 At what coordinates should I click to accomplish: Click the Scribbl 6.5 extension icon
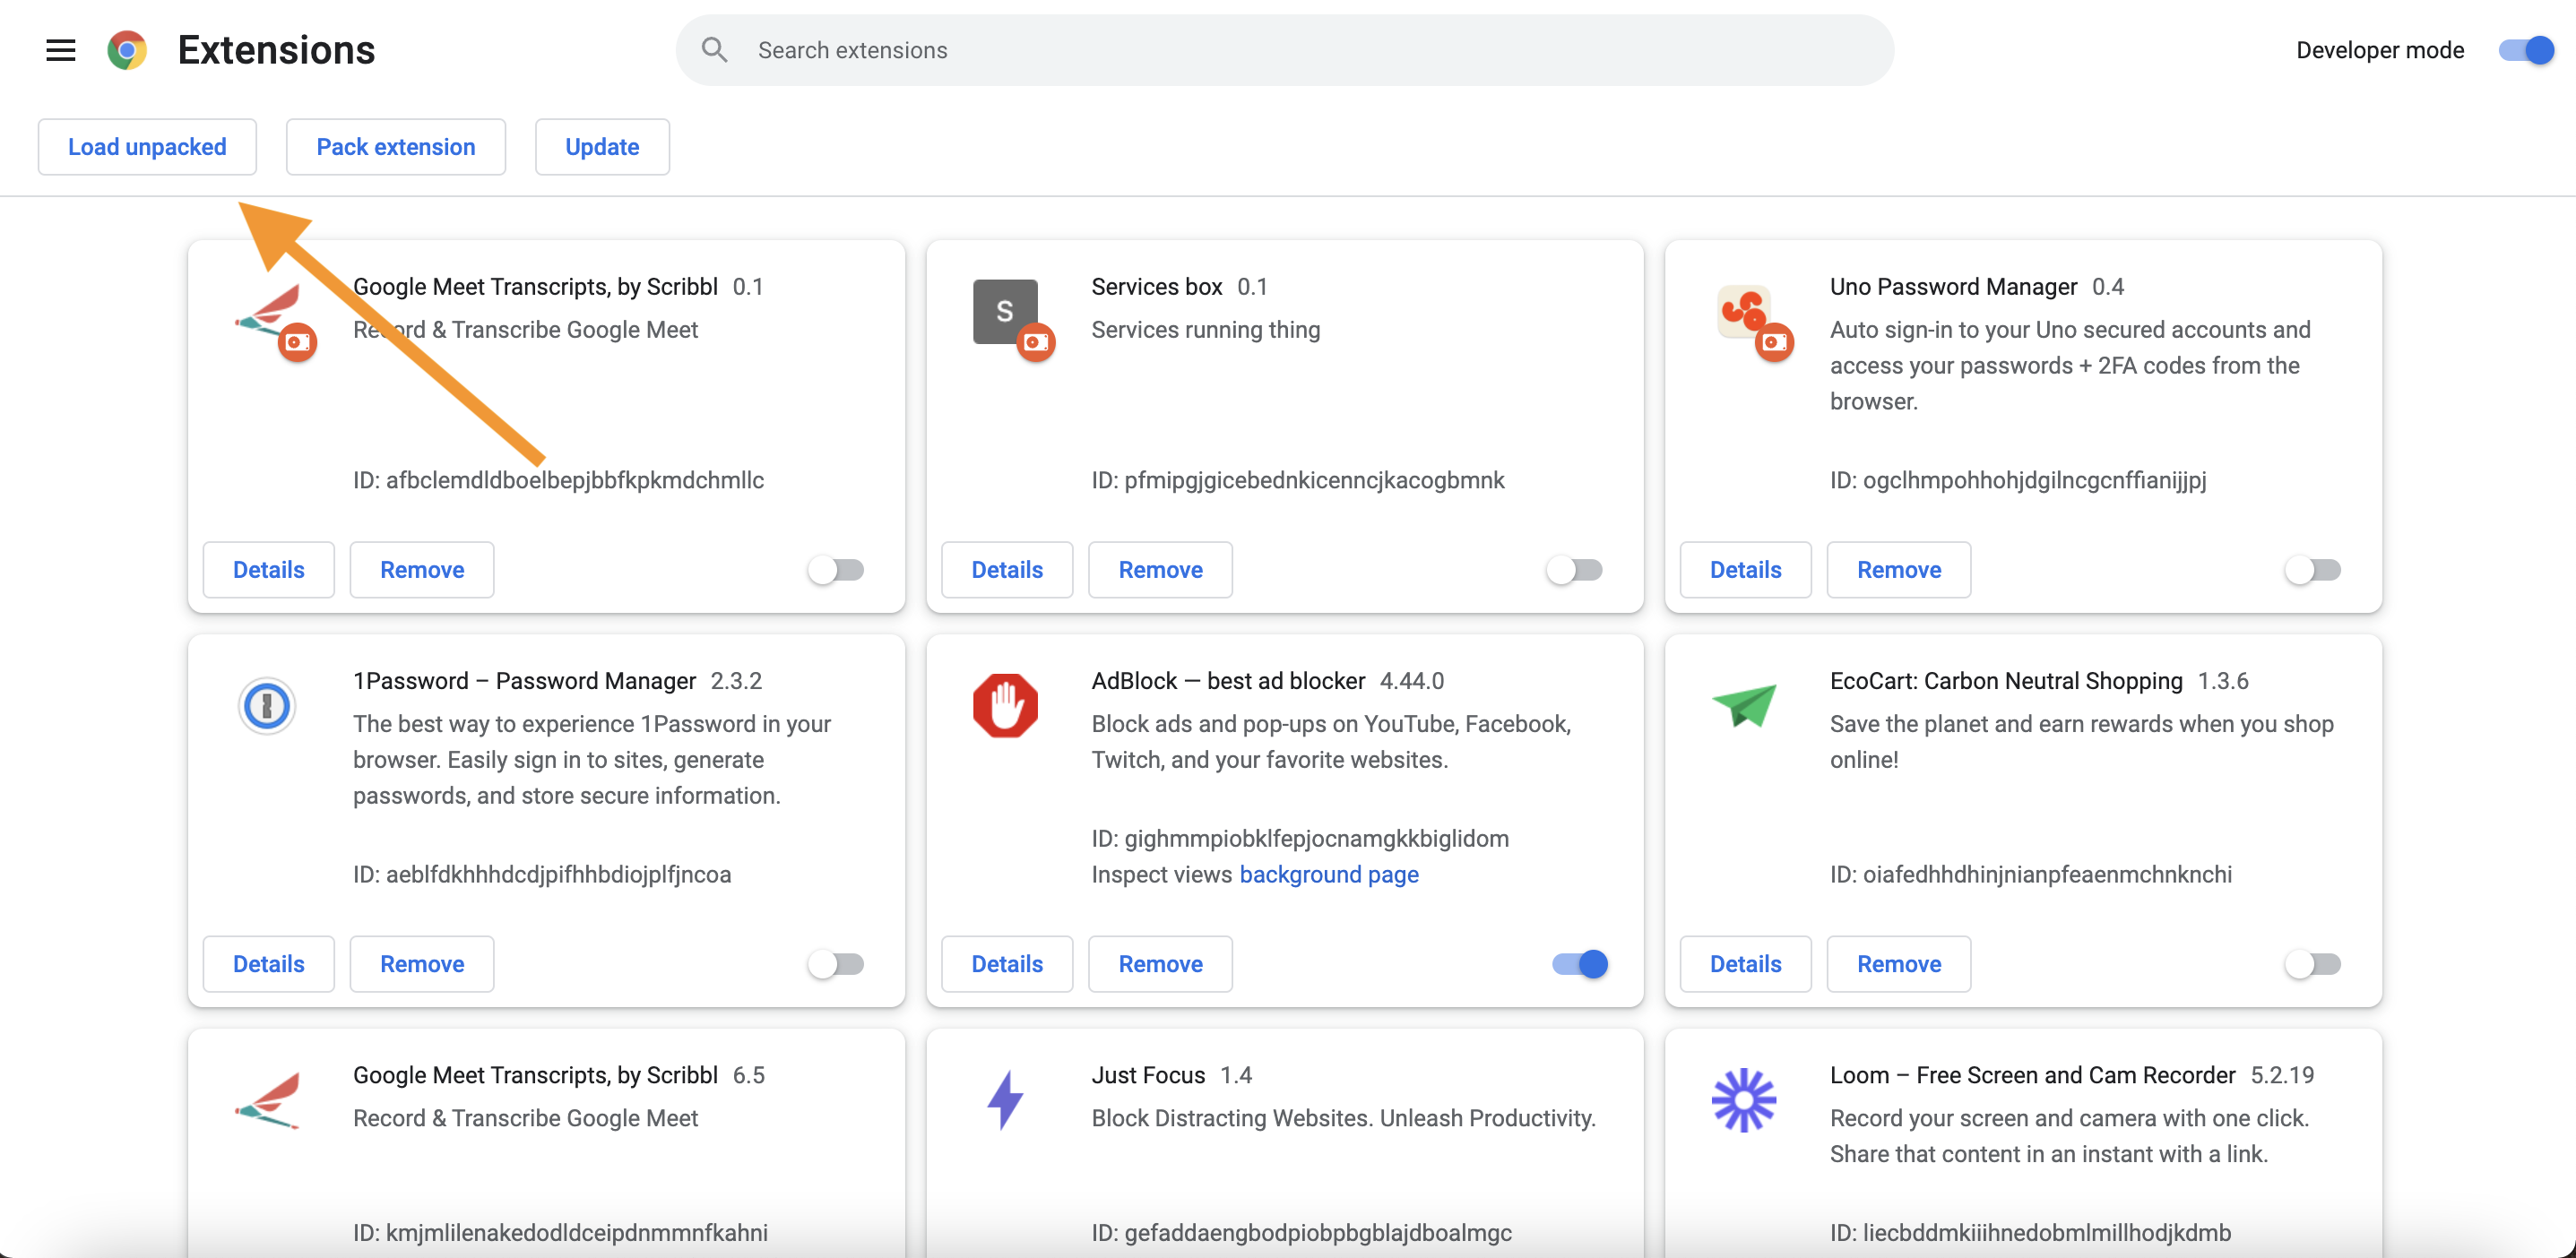268,1100
